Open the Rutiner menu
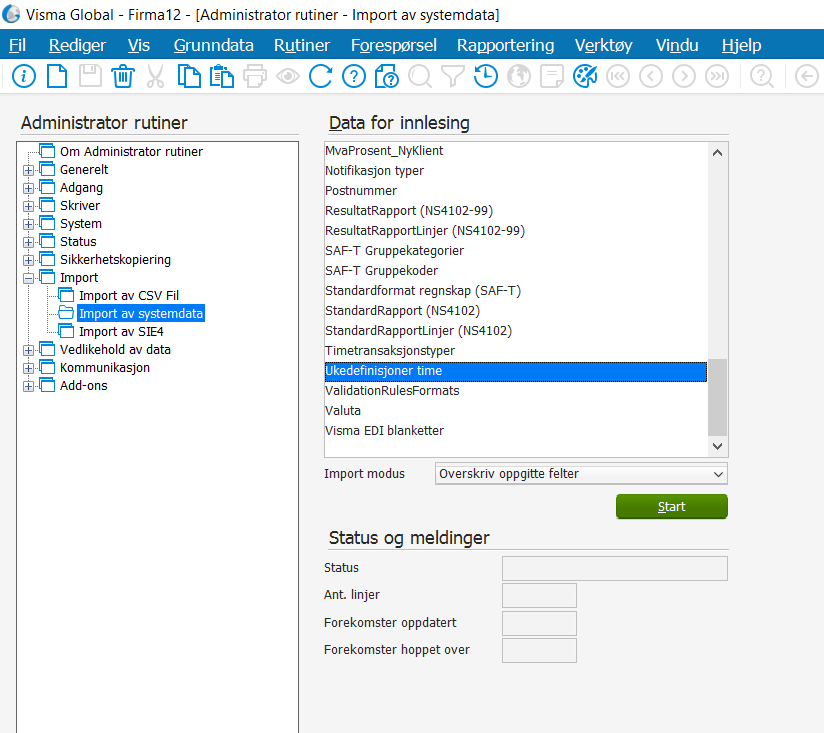This screenshot has width=824, height=733. tap(302, 45)
